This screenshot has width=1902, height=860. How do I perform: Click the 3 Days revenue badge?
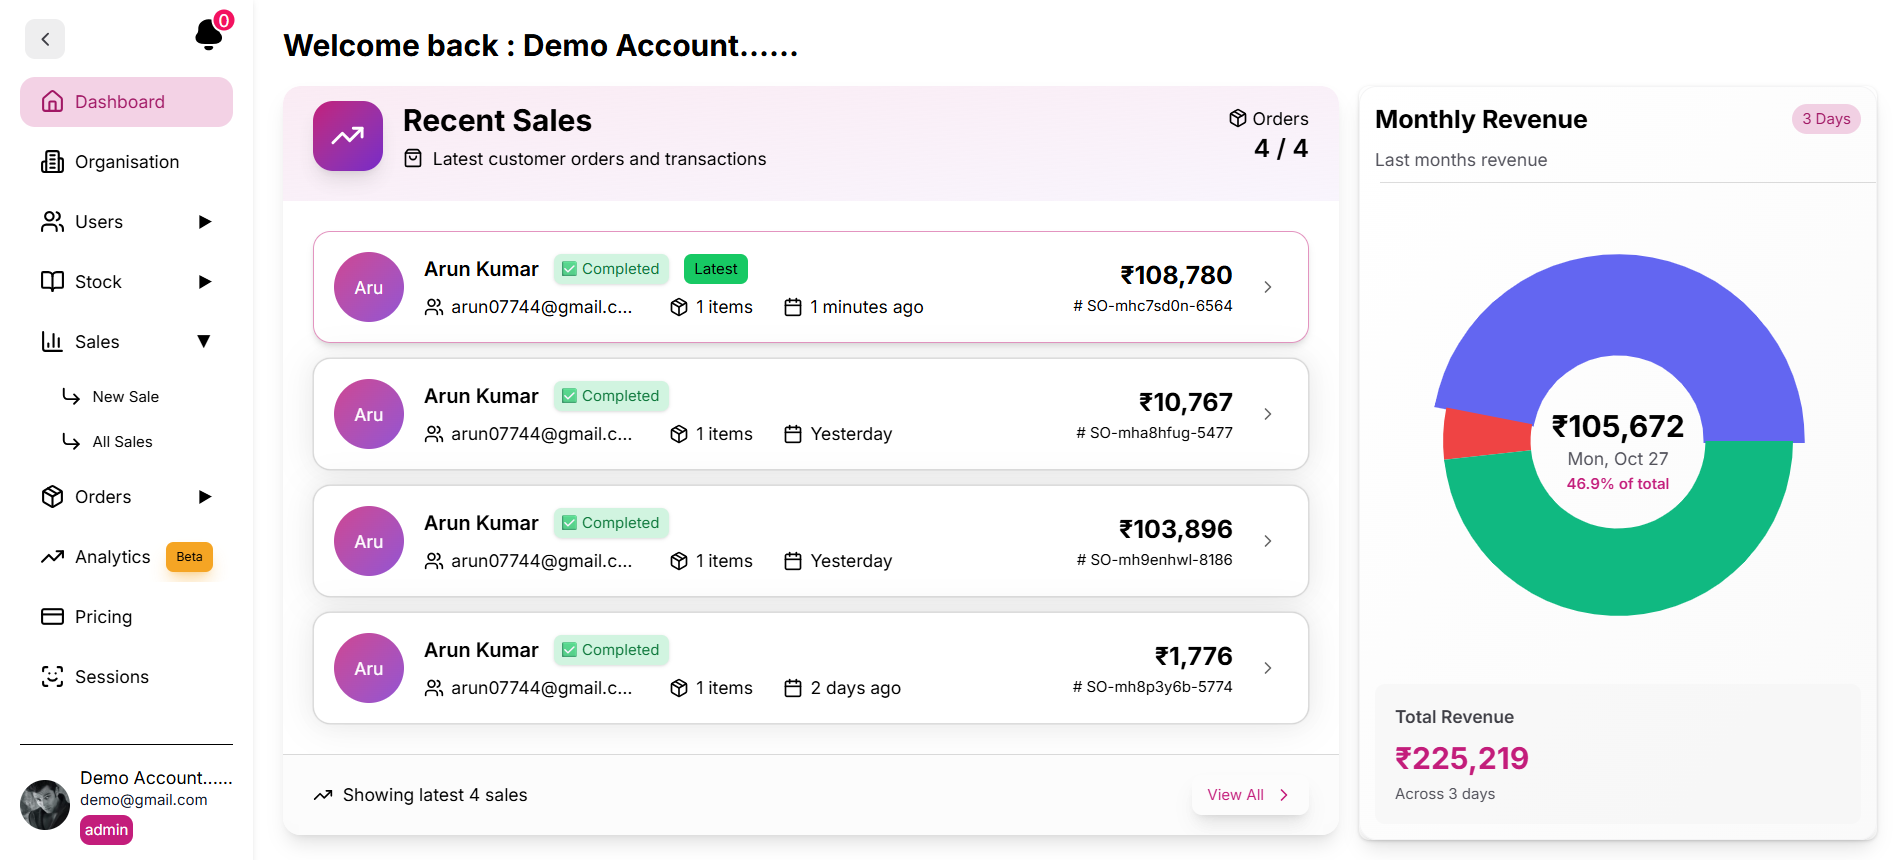[x=1825, y=119]
